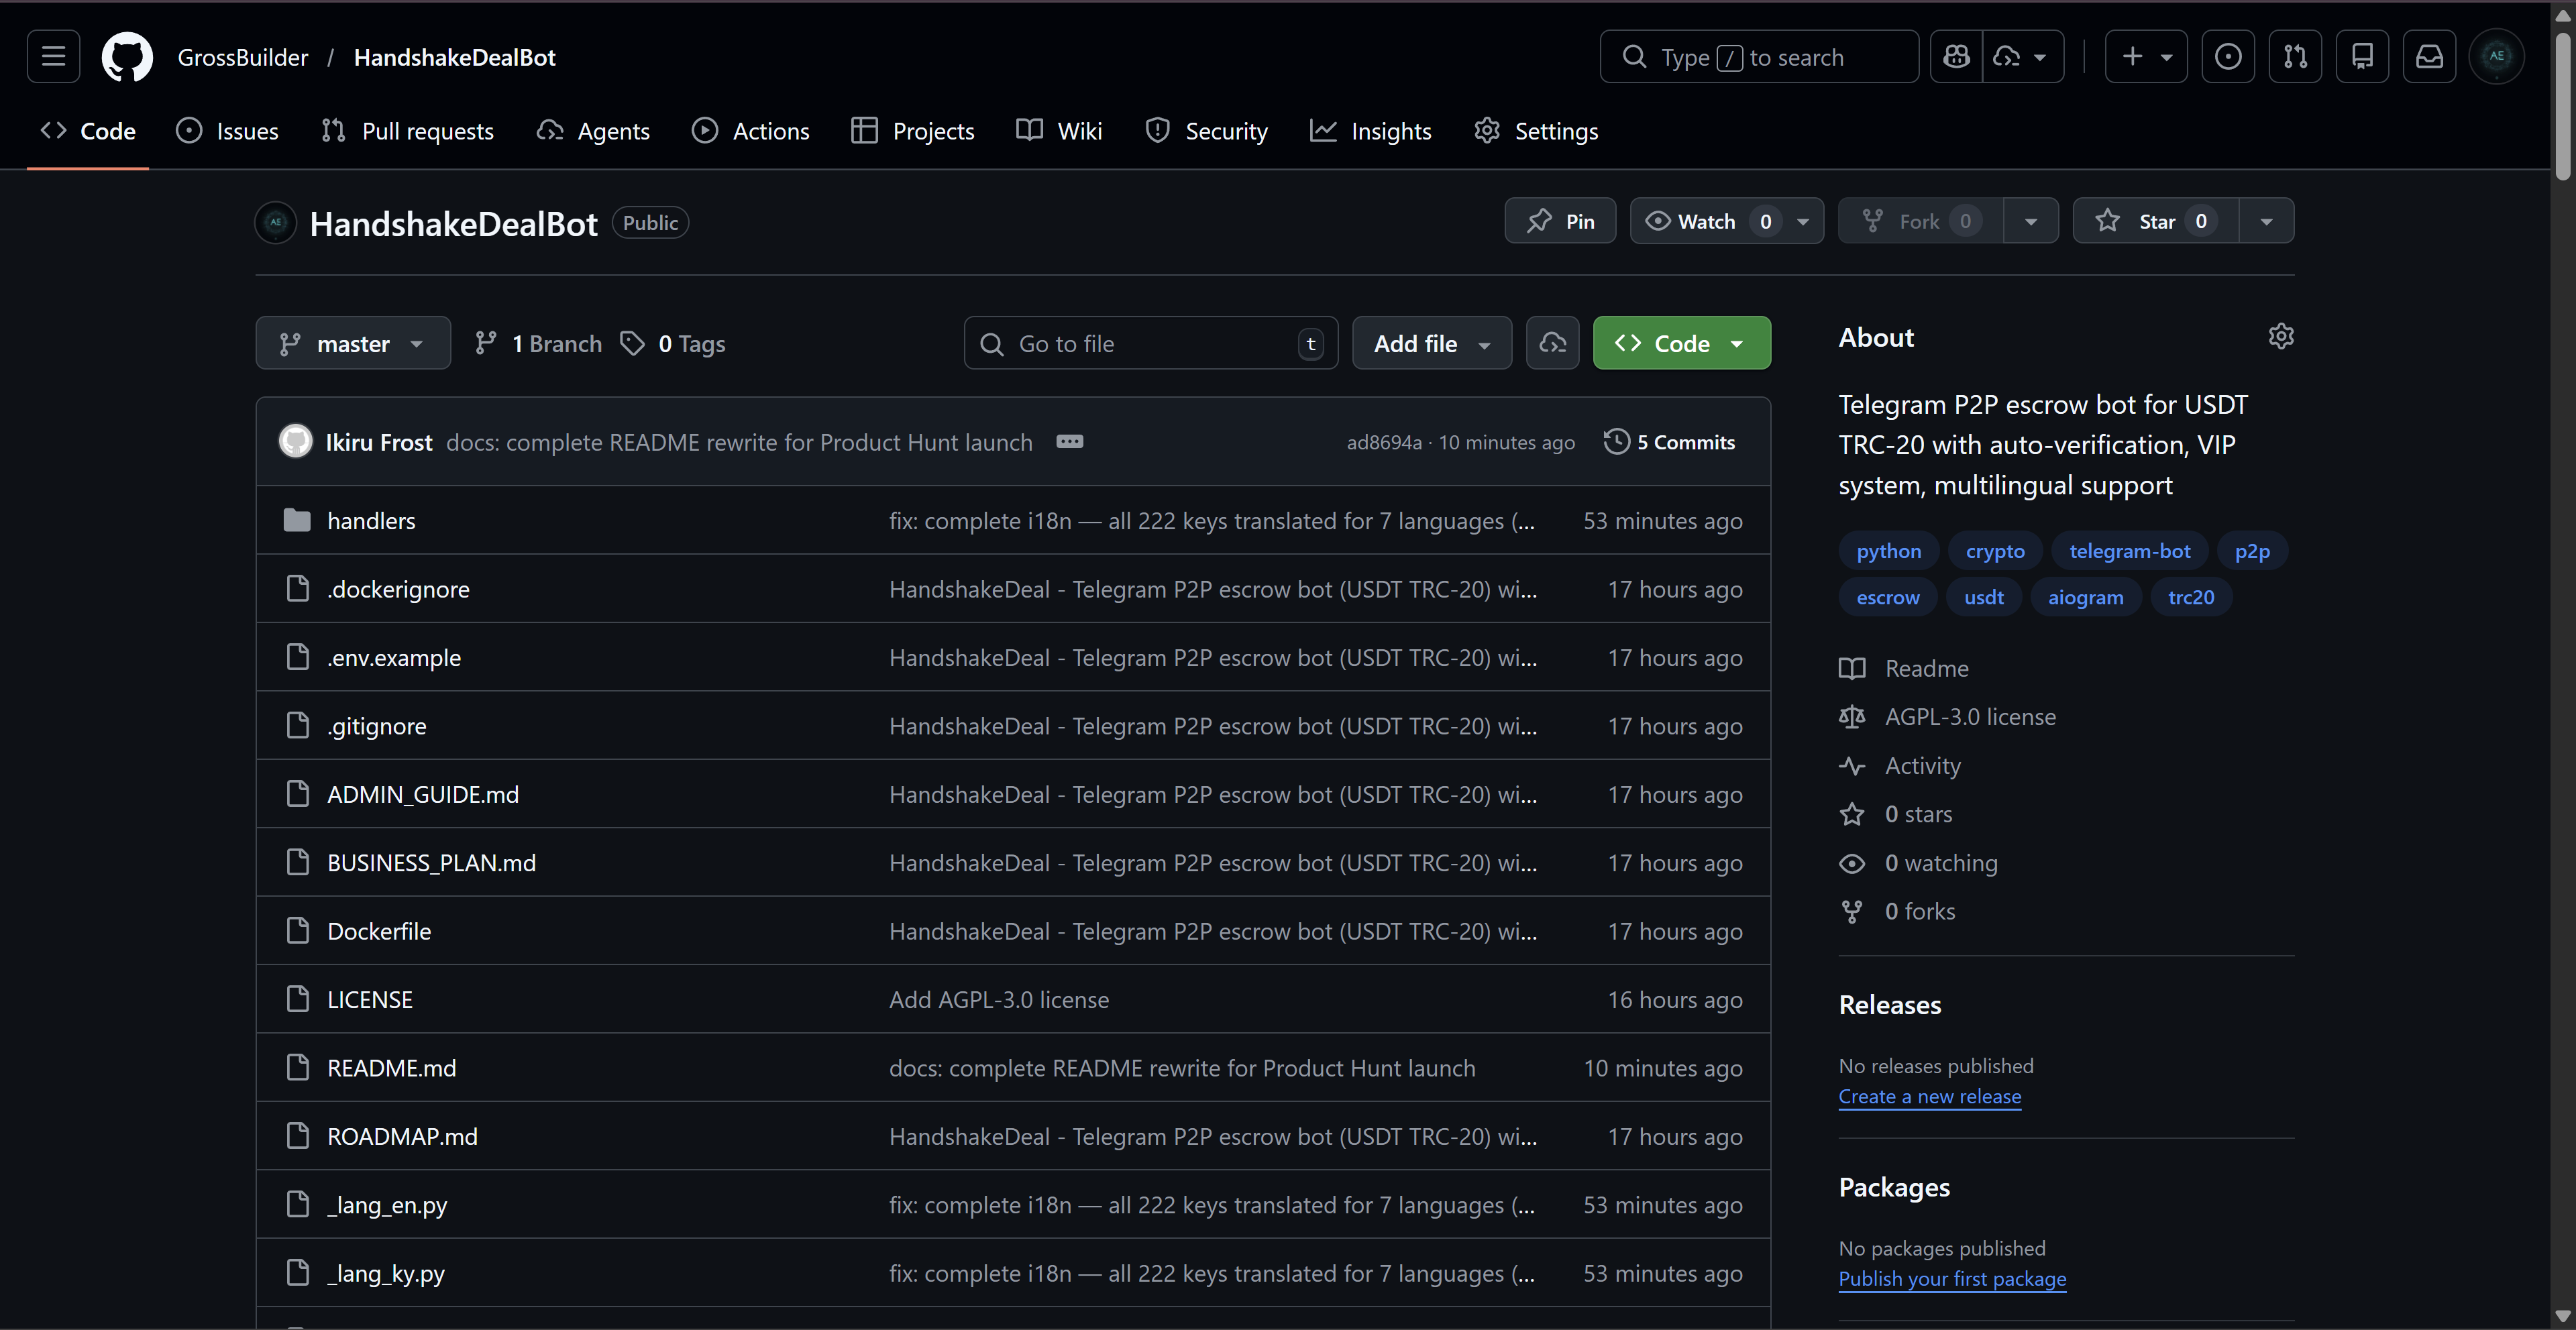
Task: Open the Agents tab
Action: (593, 131)
